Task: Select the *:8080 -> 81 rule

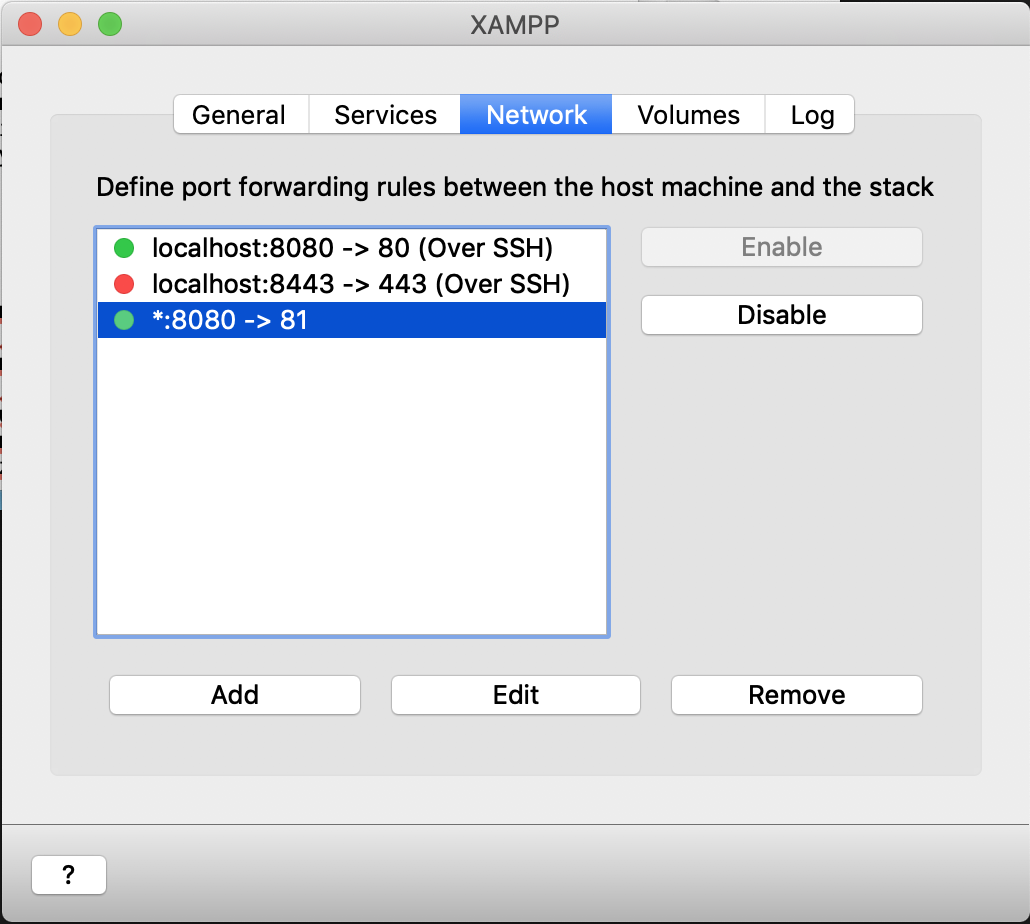Action: [351, 320]
